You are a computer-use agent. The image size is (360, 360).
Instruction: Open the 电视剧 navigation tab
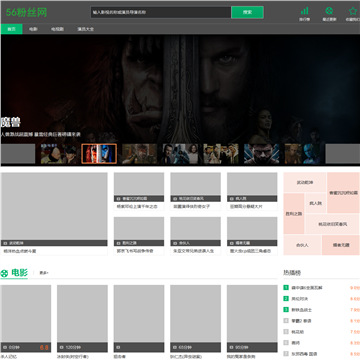(57, 29)
